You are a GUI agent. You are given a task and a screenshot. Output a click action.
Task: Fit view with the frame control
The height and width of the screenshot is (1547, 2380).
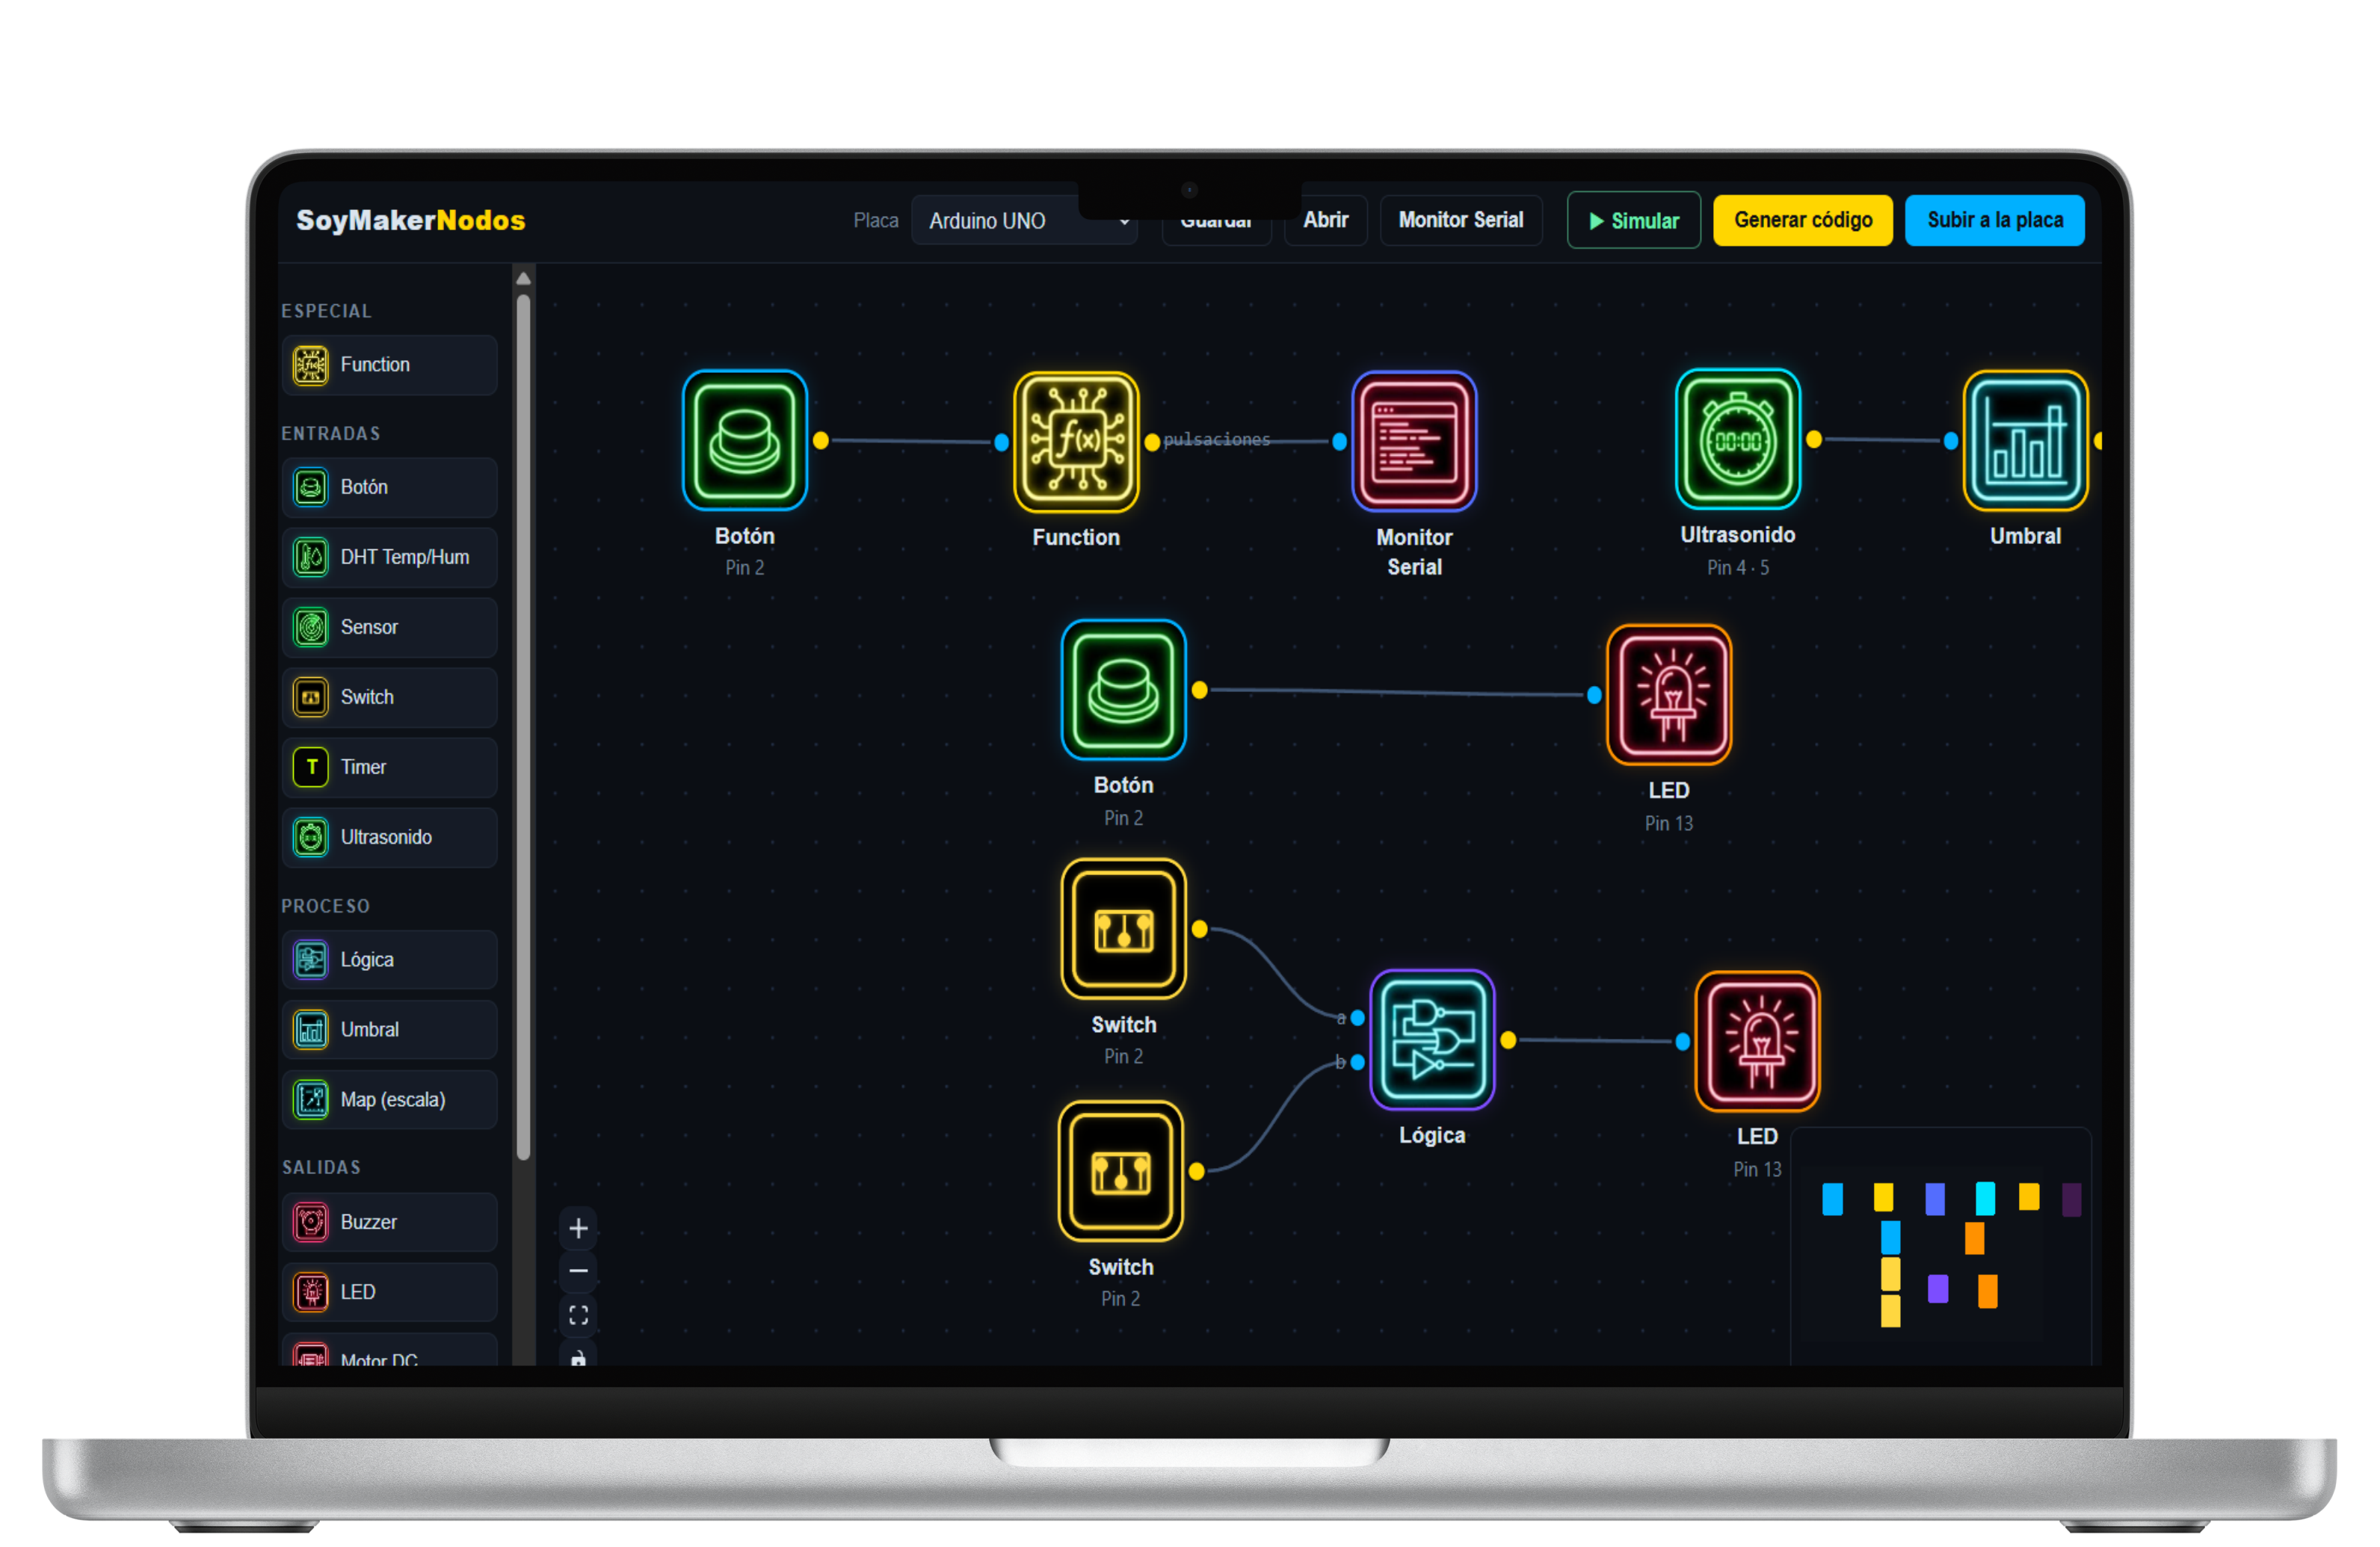578,1315
